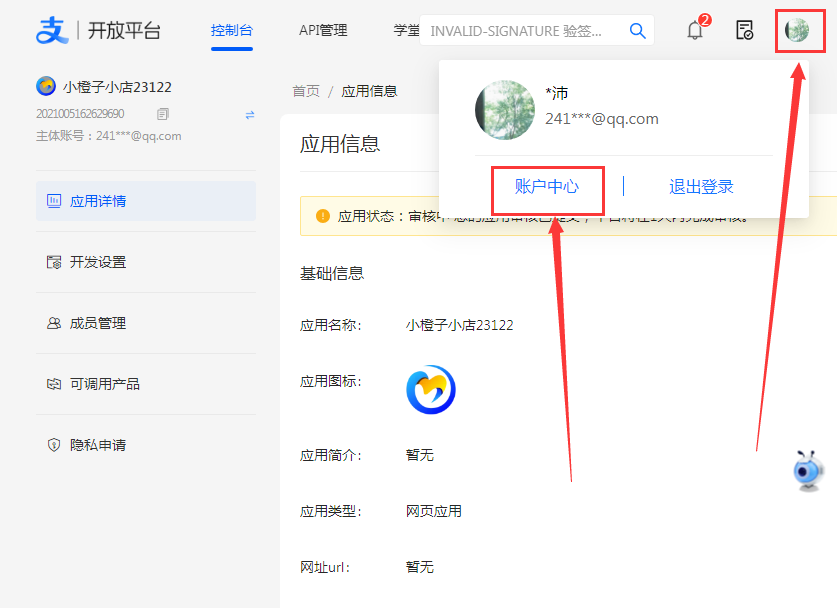Viewport: 837px width, 608px height.
Task: Switch to the 控制台 tab
Action: click(x=232, y=31)
